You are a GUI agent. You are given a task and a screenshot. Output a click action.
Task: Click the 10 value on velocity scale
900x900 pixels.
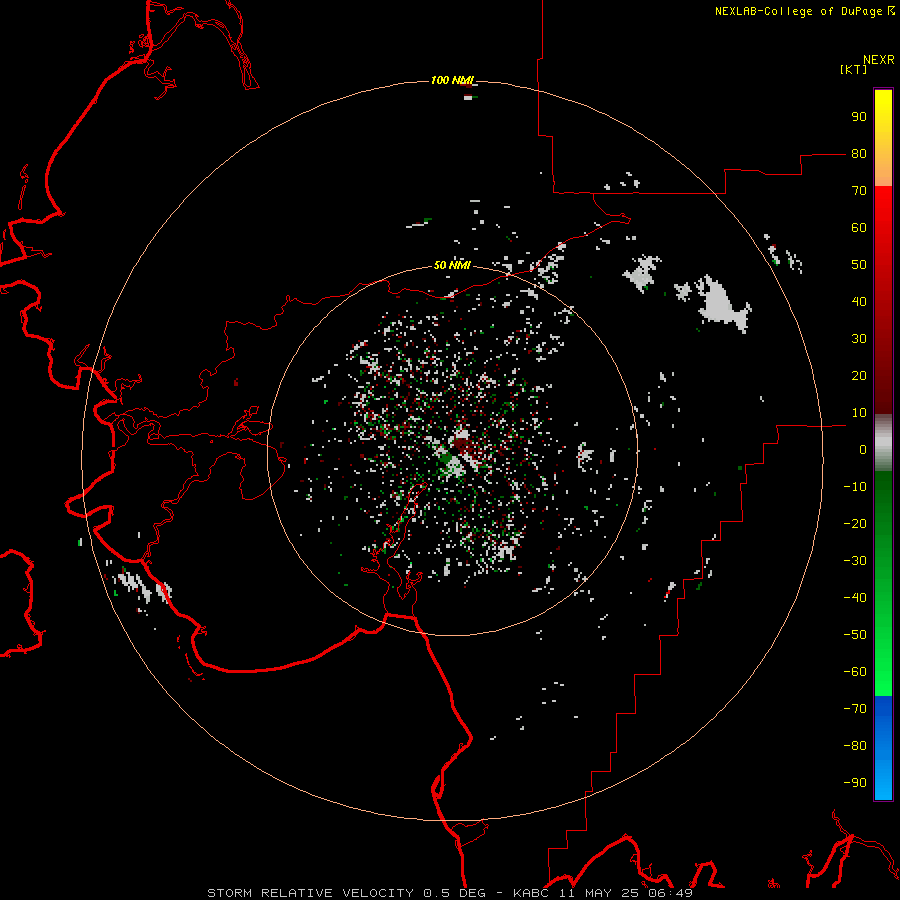tap(859, 413)
